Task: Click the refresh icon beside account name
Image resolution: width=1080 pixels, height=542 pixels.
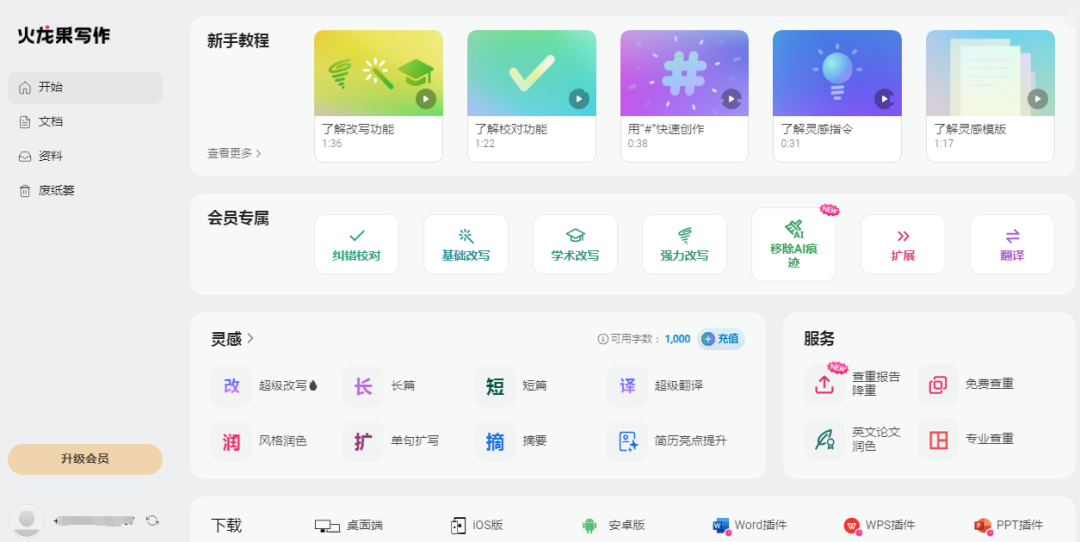Action: (152, 521)
